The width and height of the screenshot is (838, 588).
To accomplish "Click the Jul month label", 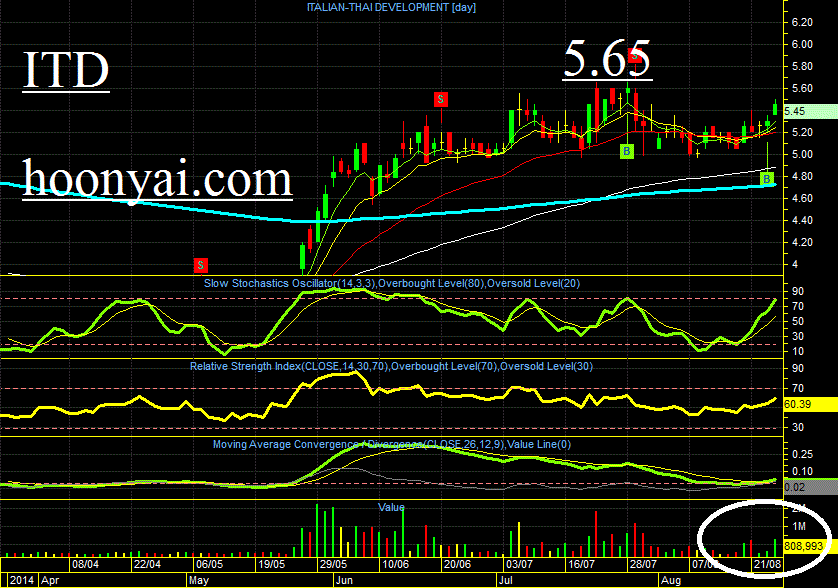I will click(506, 580).
